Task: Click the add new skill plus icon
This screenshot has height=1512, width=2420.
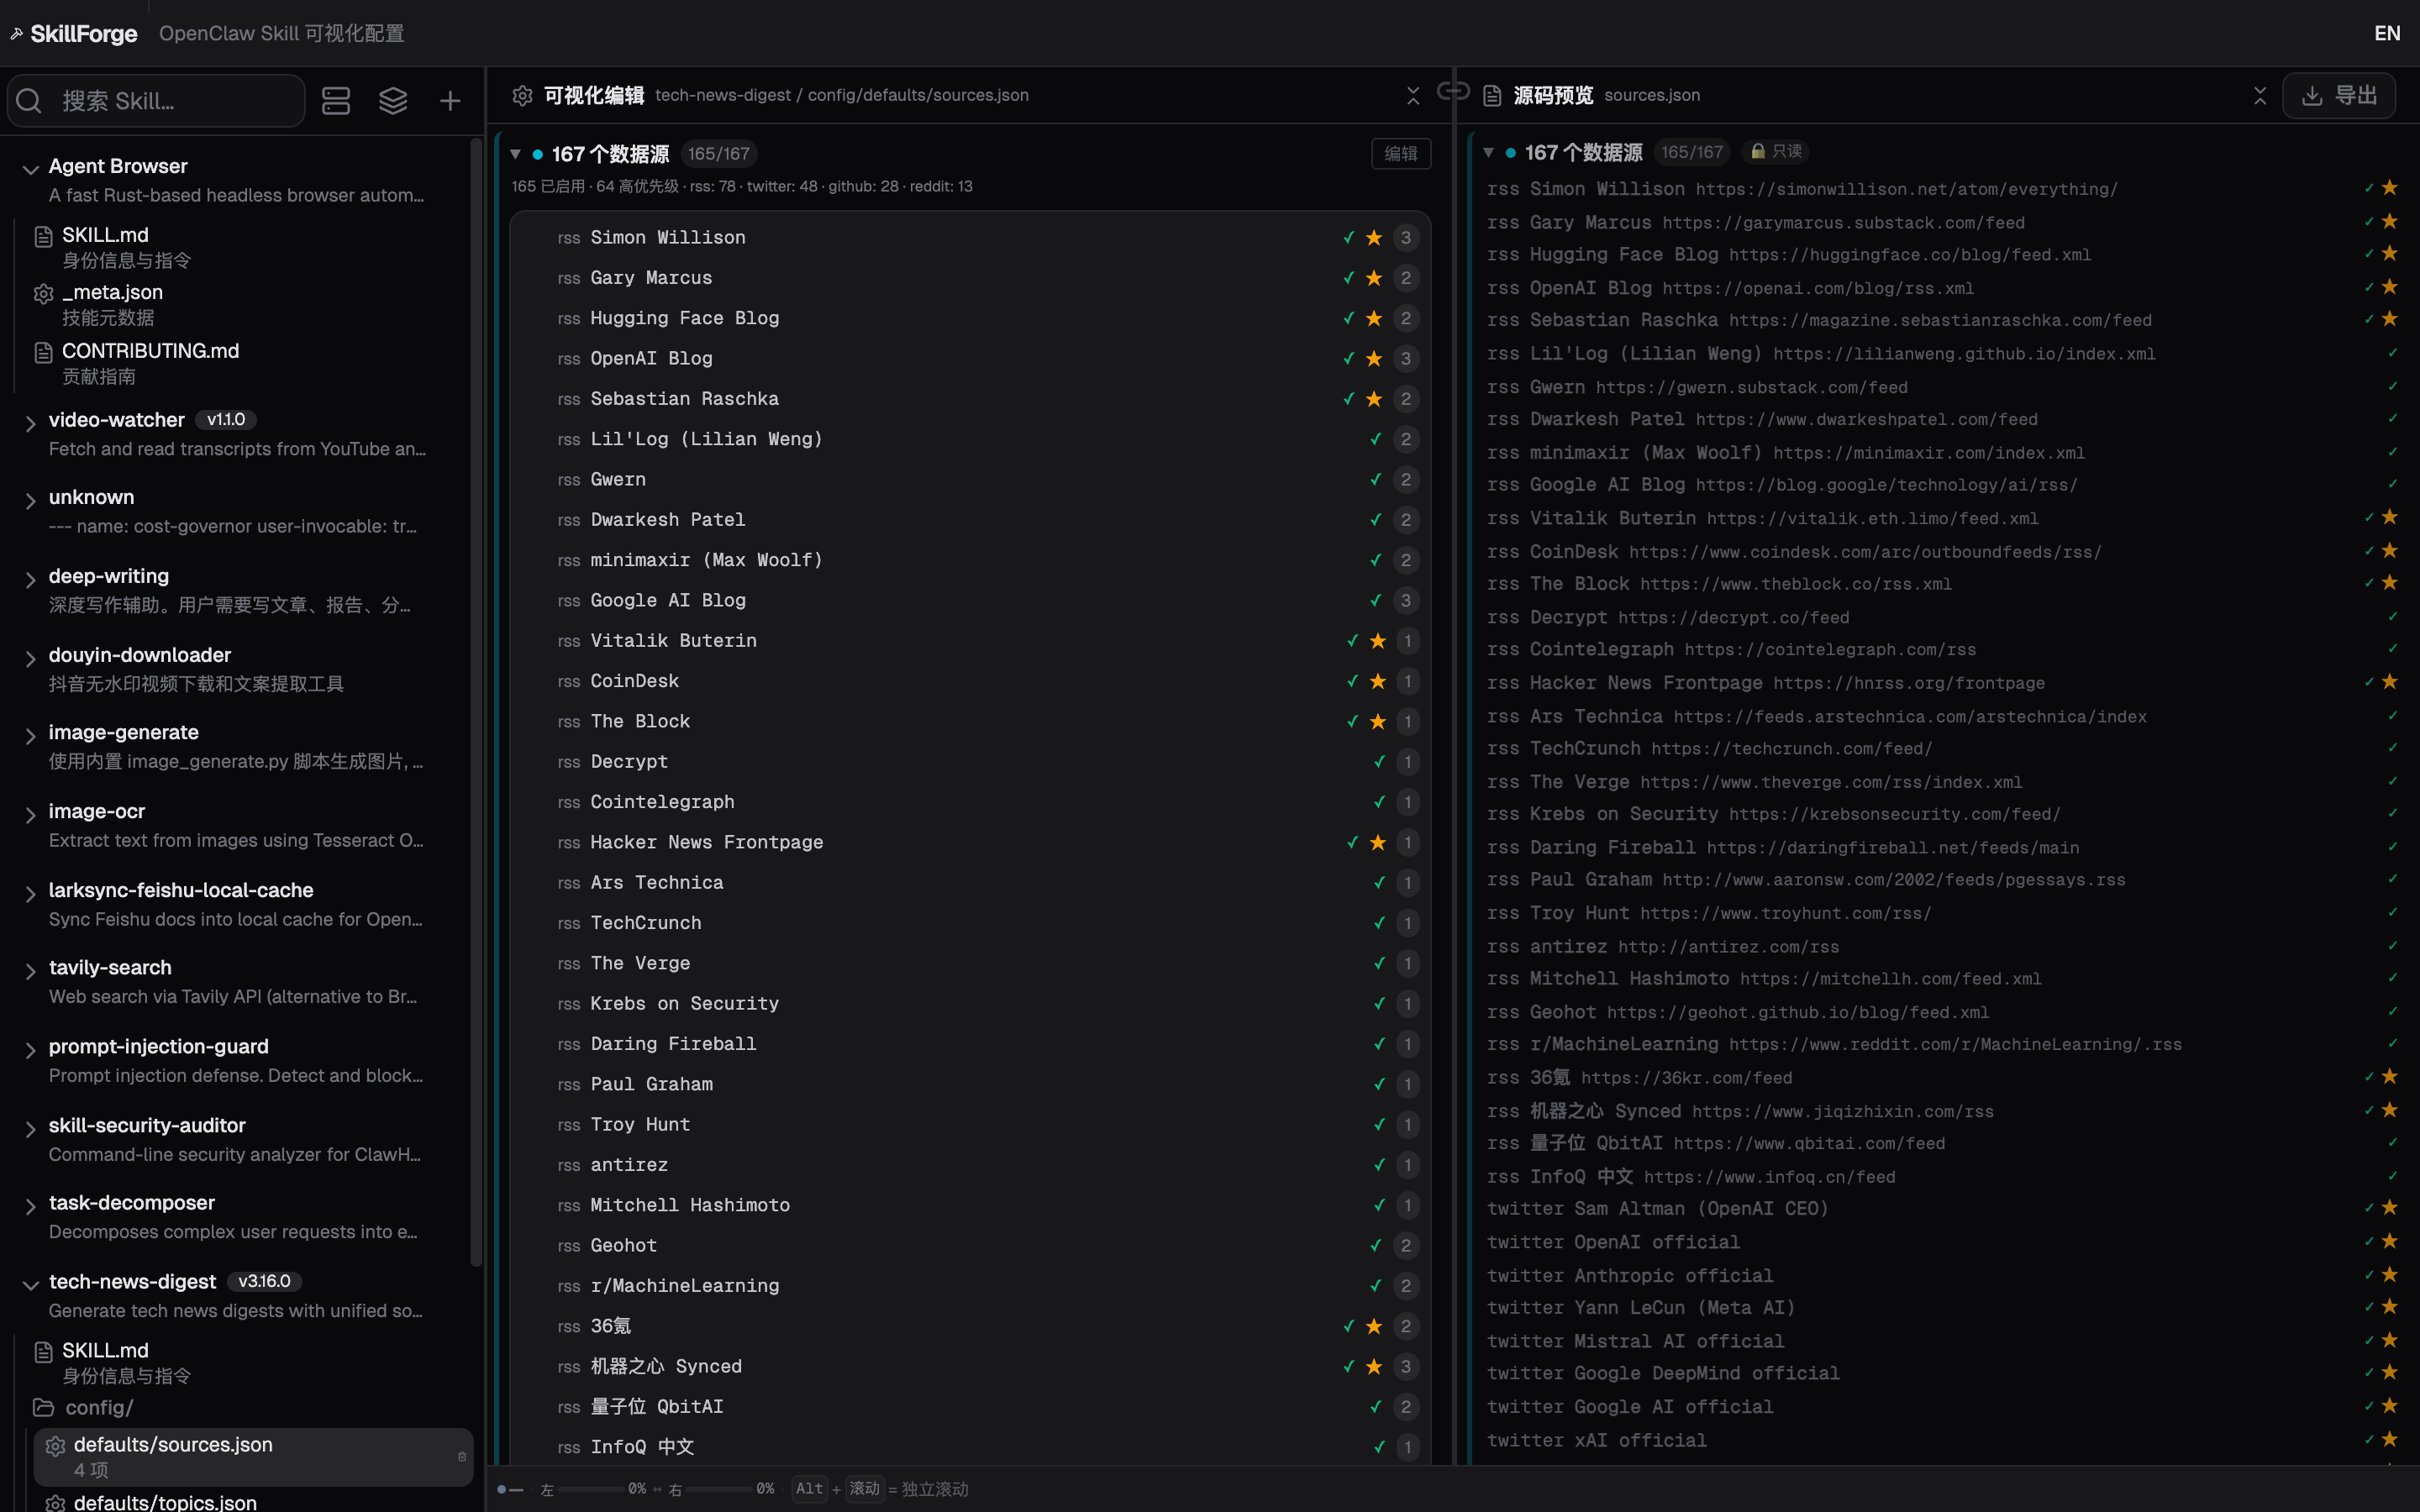Action: (450, 101)
